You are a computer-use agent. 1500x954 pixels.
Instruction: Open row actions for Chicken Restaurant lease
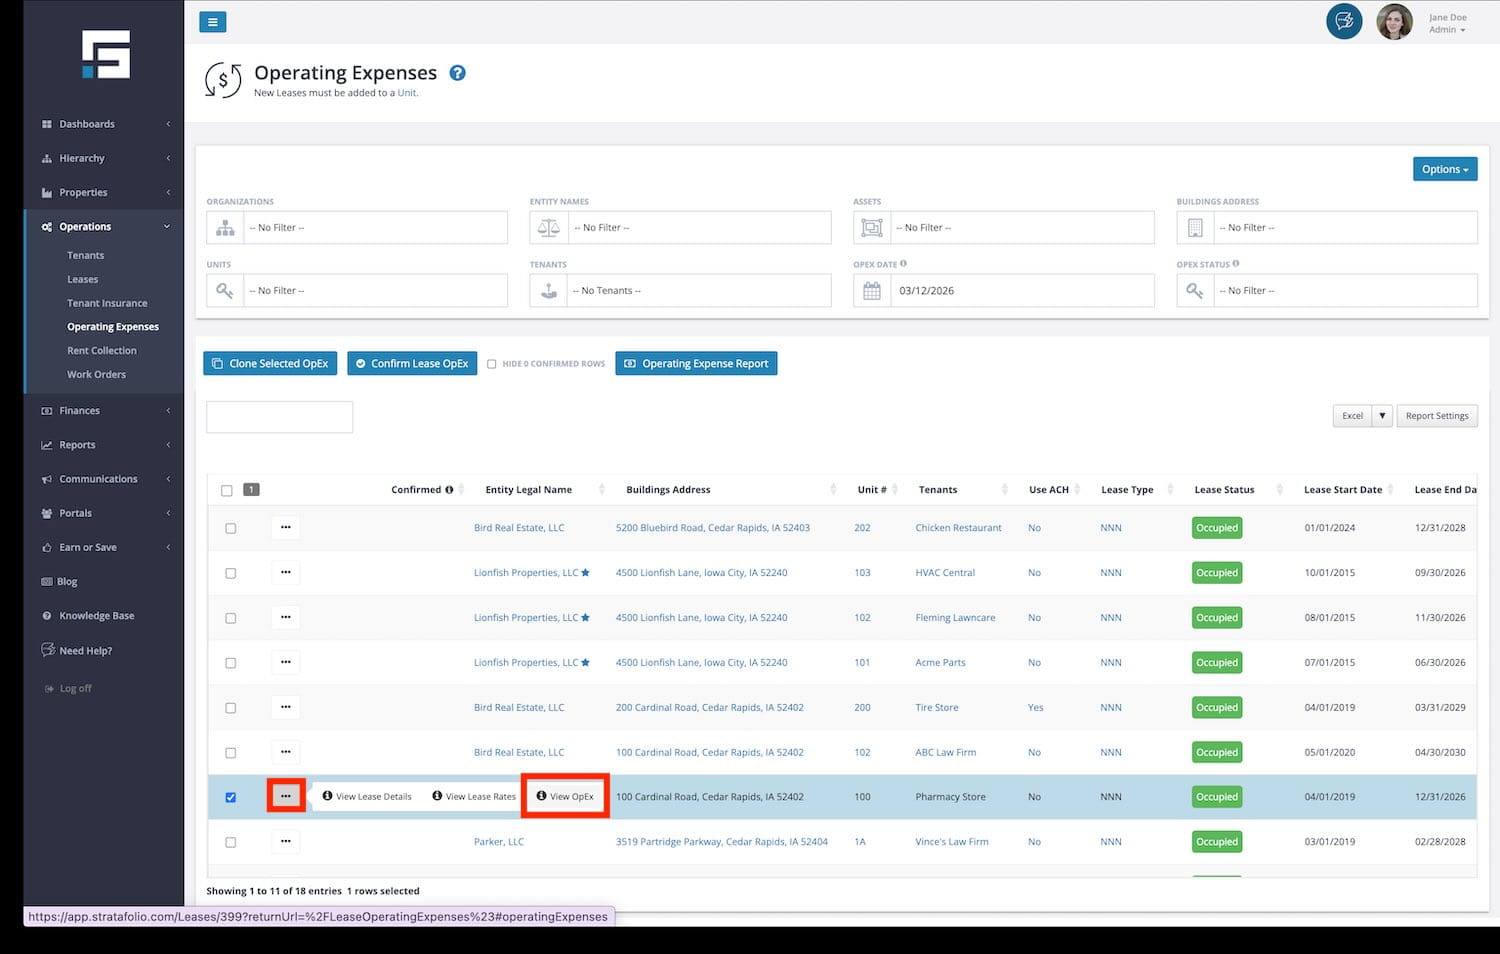pos(286,528)
